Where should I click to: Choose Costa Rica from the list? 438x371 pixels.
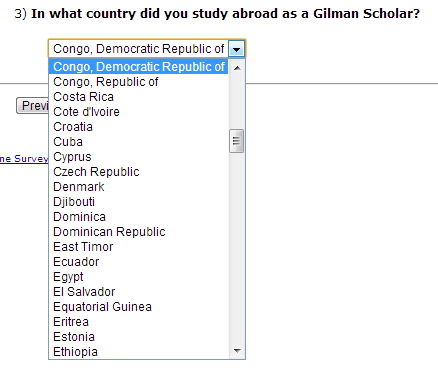139,97
